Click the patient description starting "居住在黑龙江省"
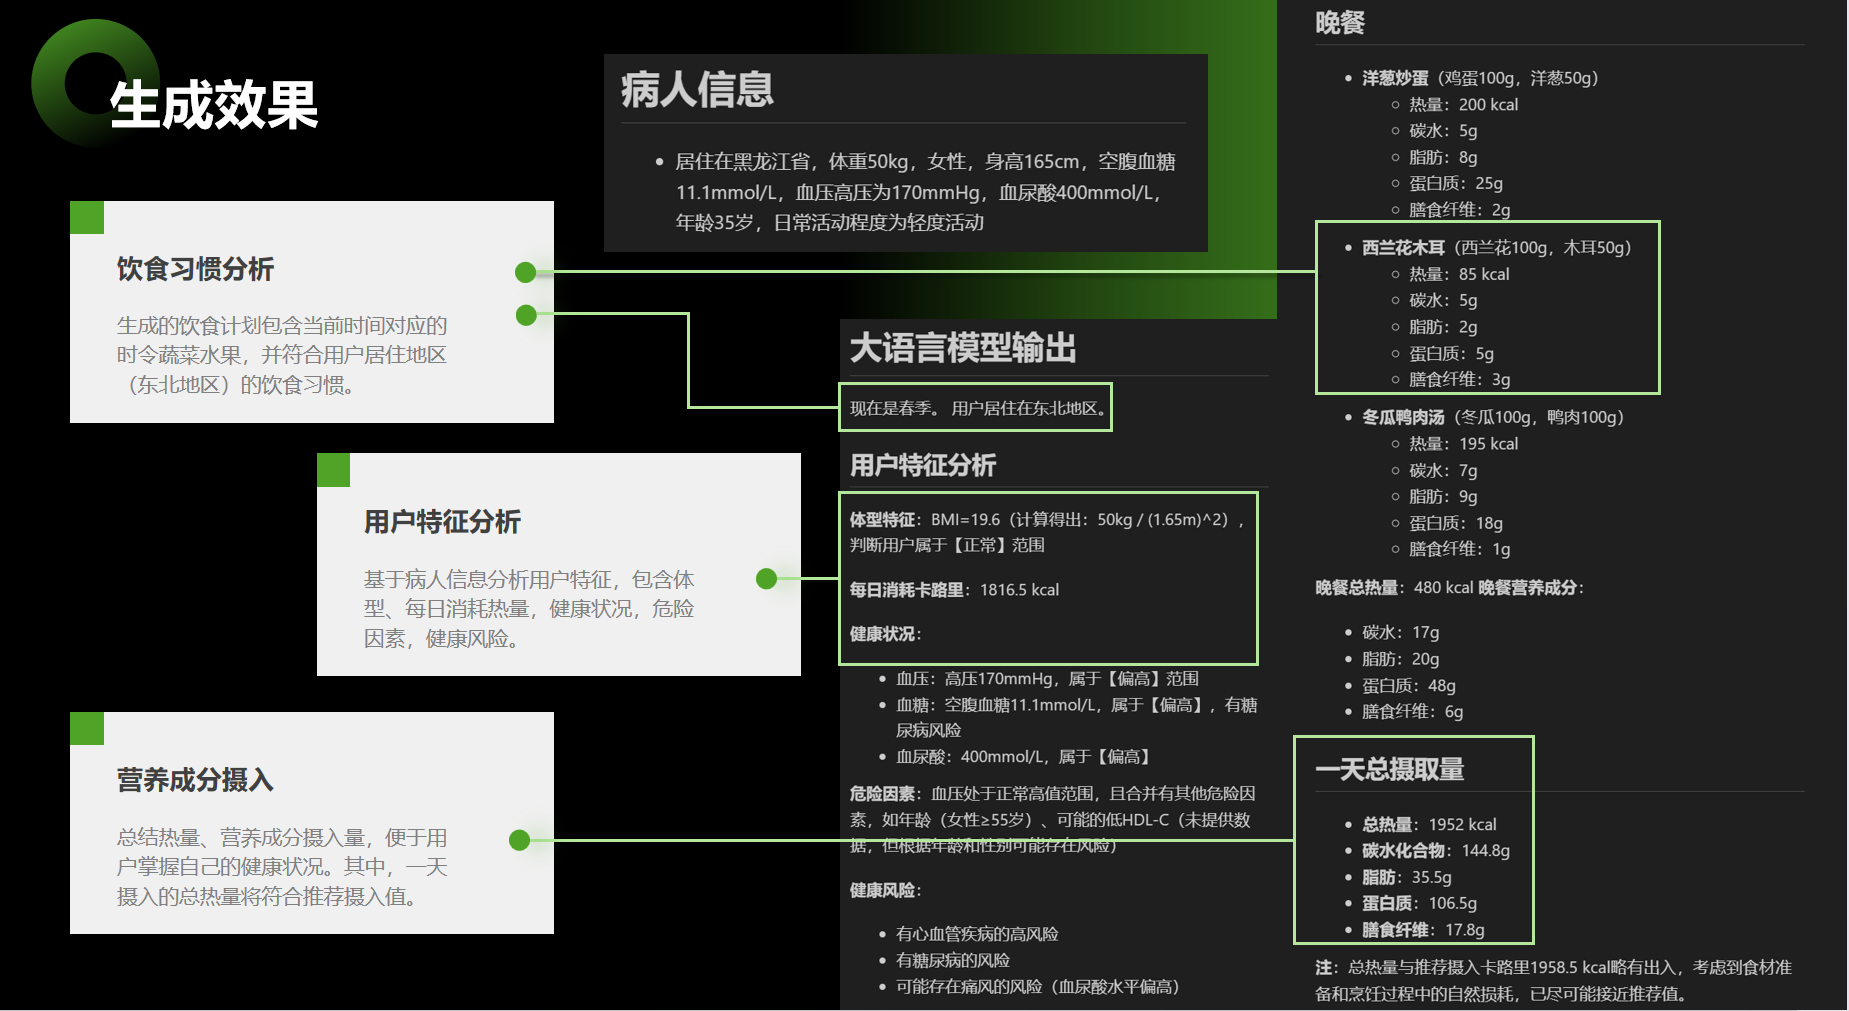1849x1011 pixels. [x=925, y=192]
